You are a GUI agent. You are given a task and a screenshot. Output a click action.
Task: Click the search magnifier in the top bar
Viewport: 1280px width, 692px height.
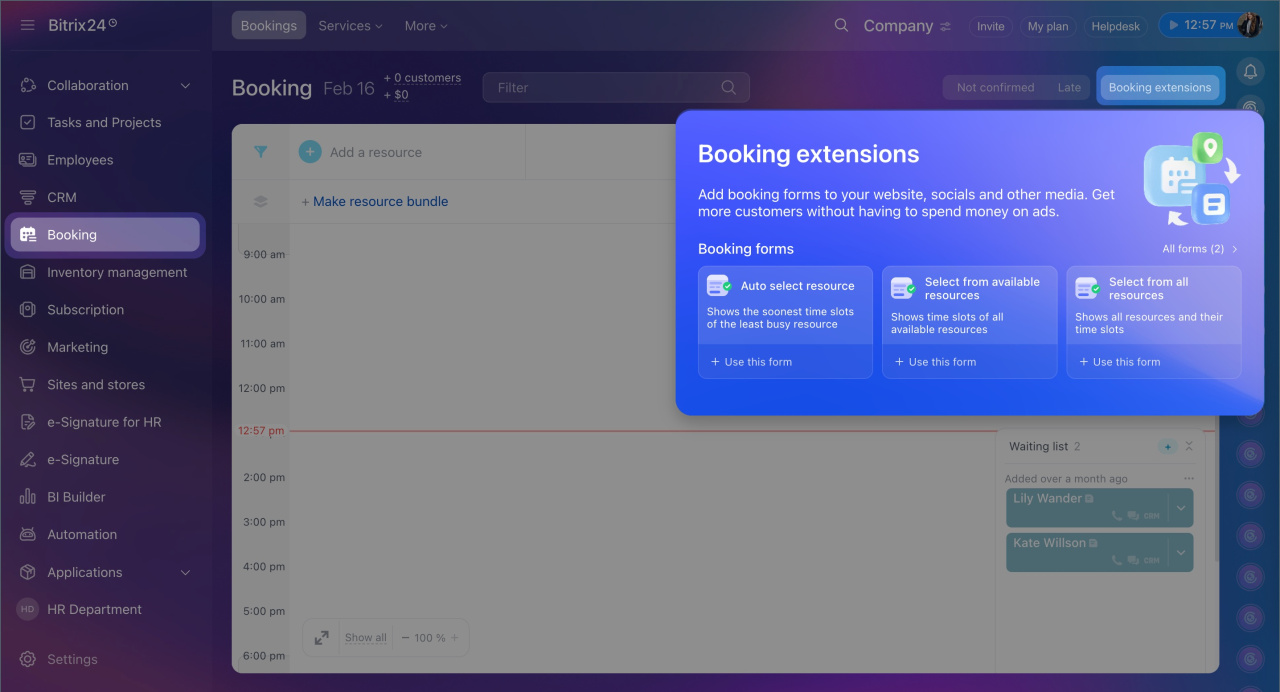(x=841, y=25)
